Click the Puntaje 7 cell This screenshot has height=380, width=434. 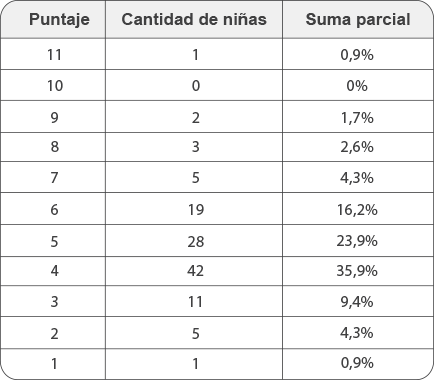click(x=53, y=177)
